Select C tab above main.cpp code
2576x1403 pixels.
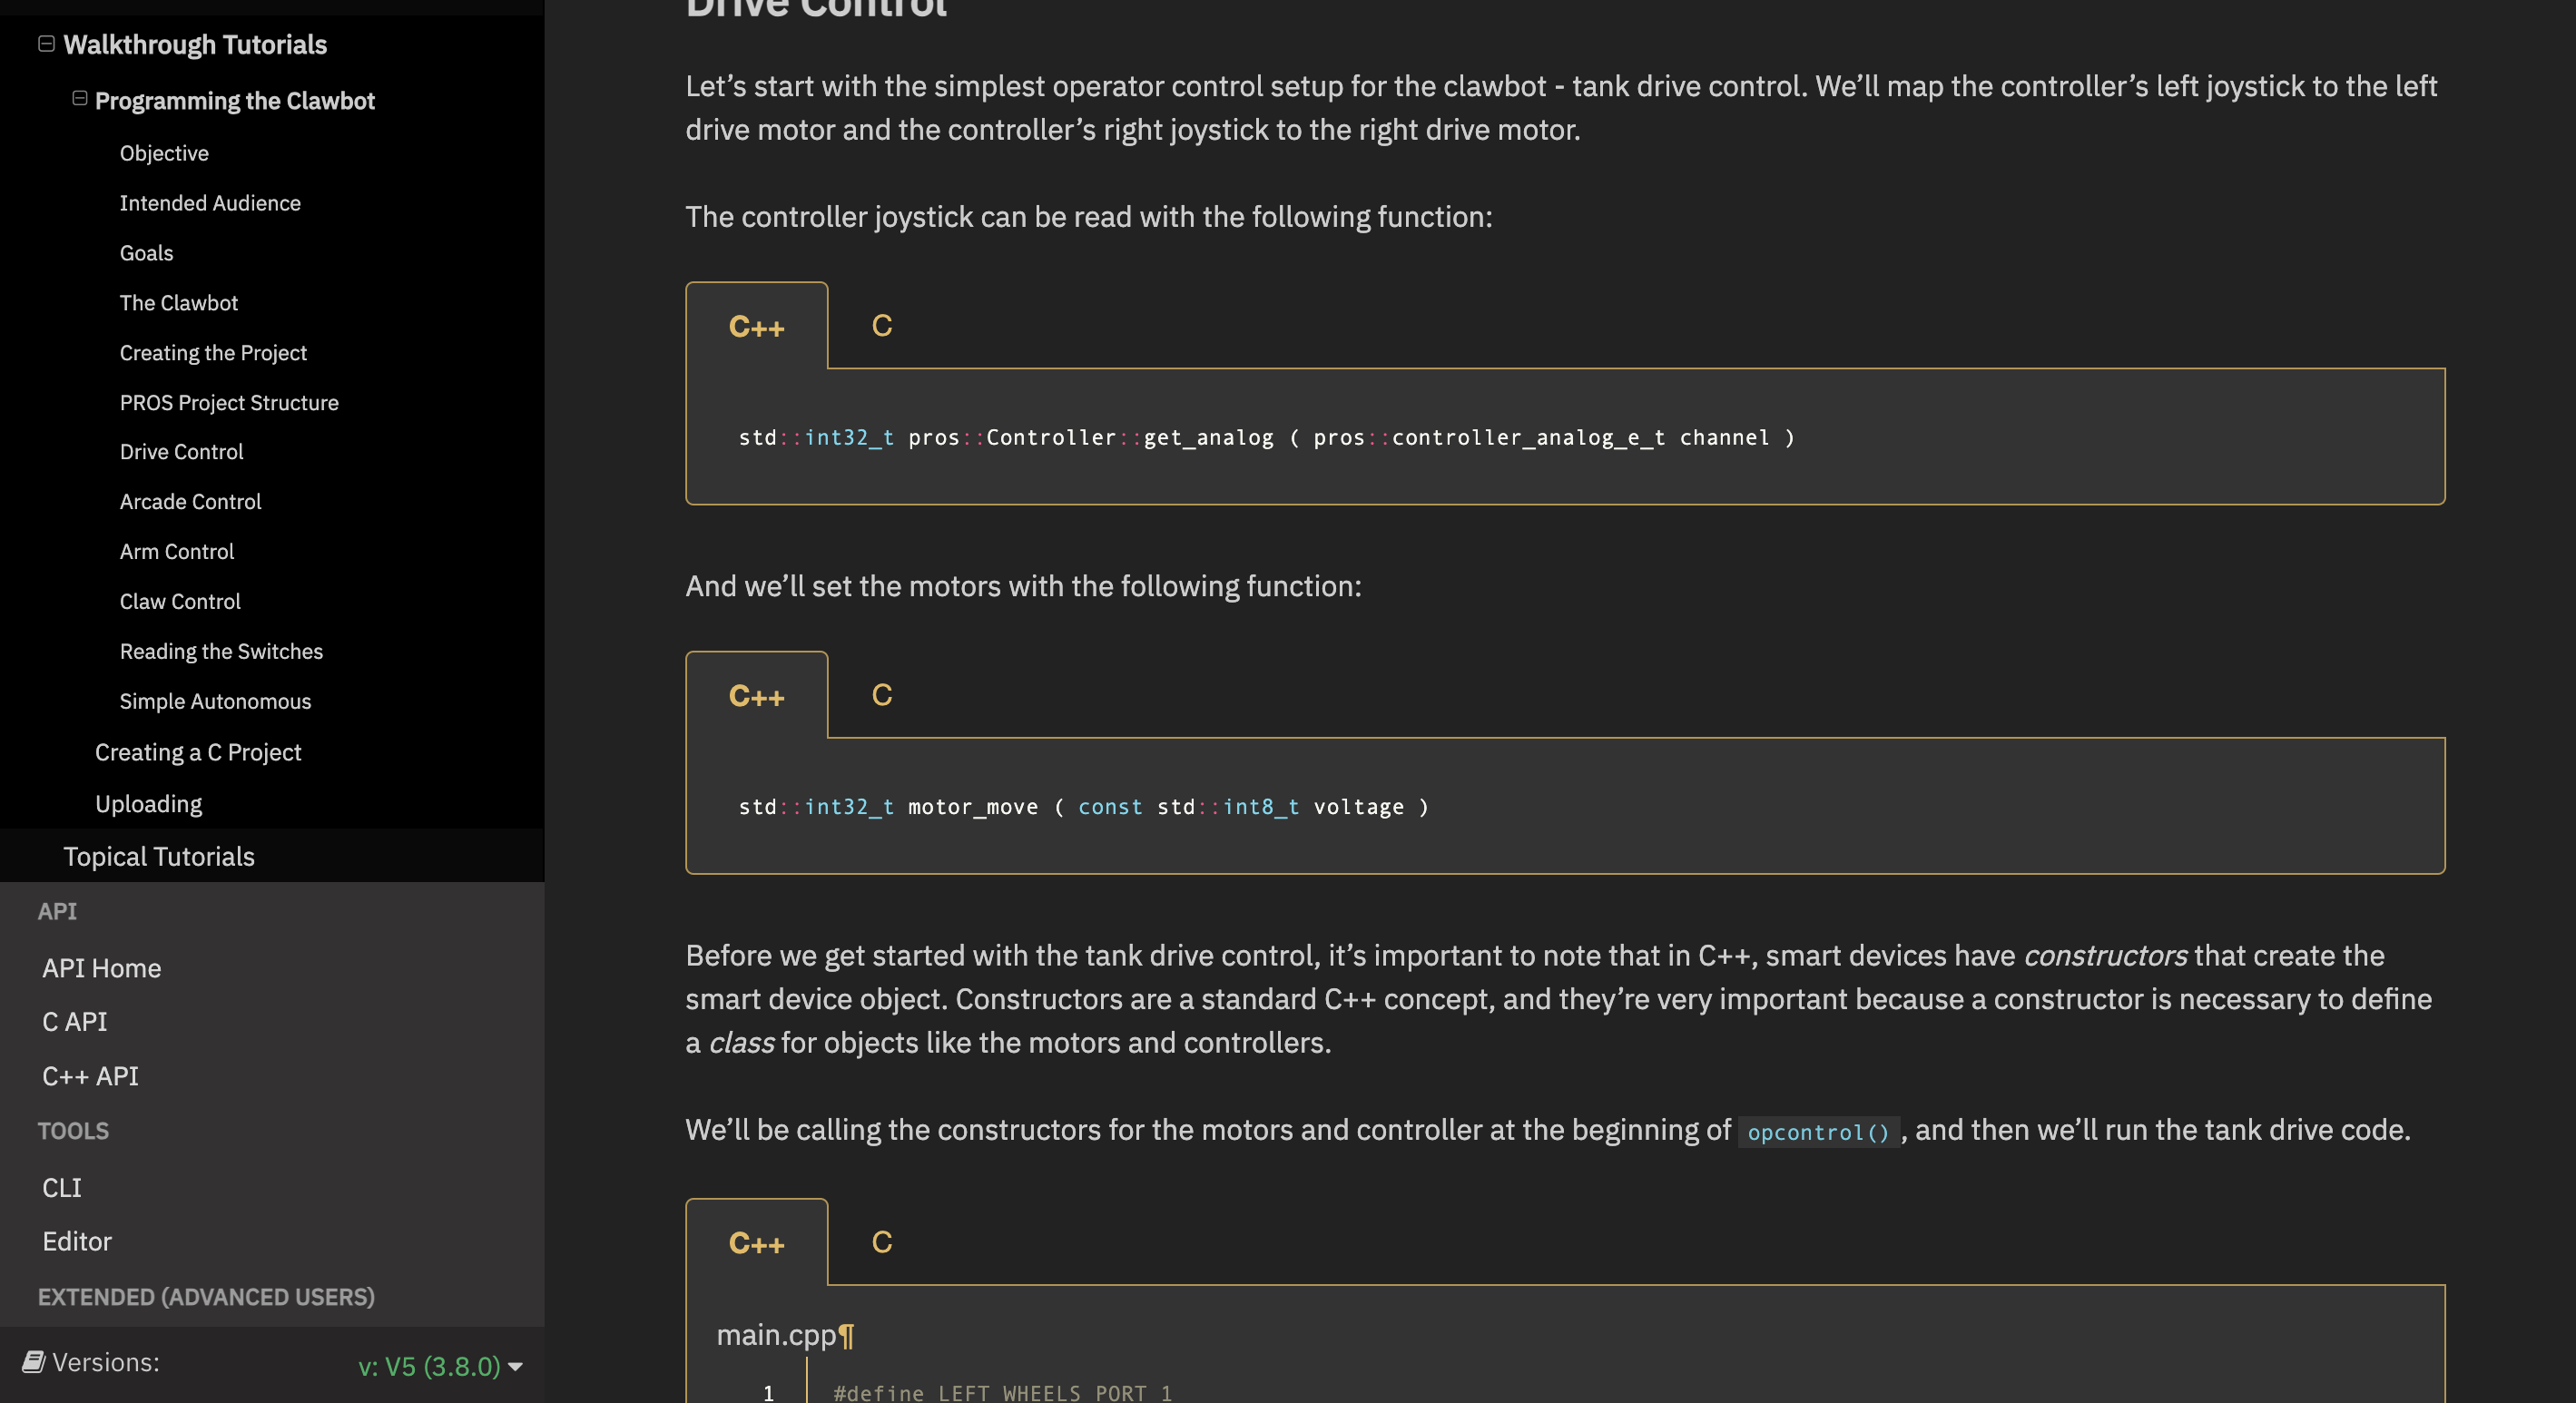point(882,1241)
